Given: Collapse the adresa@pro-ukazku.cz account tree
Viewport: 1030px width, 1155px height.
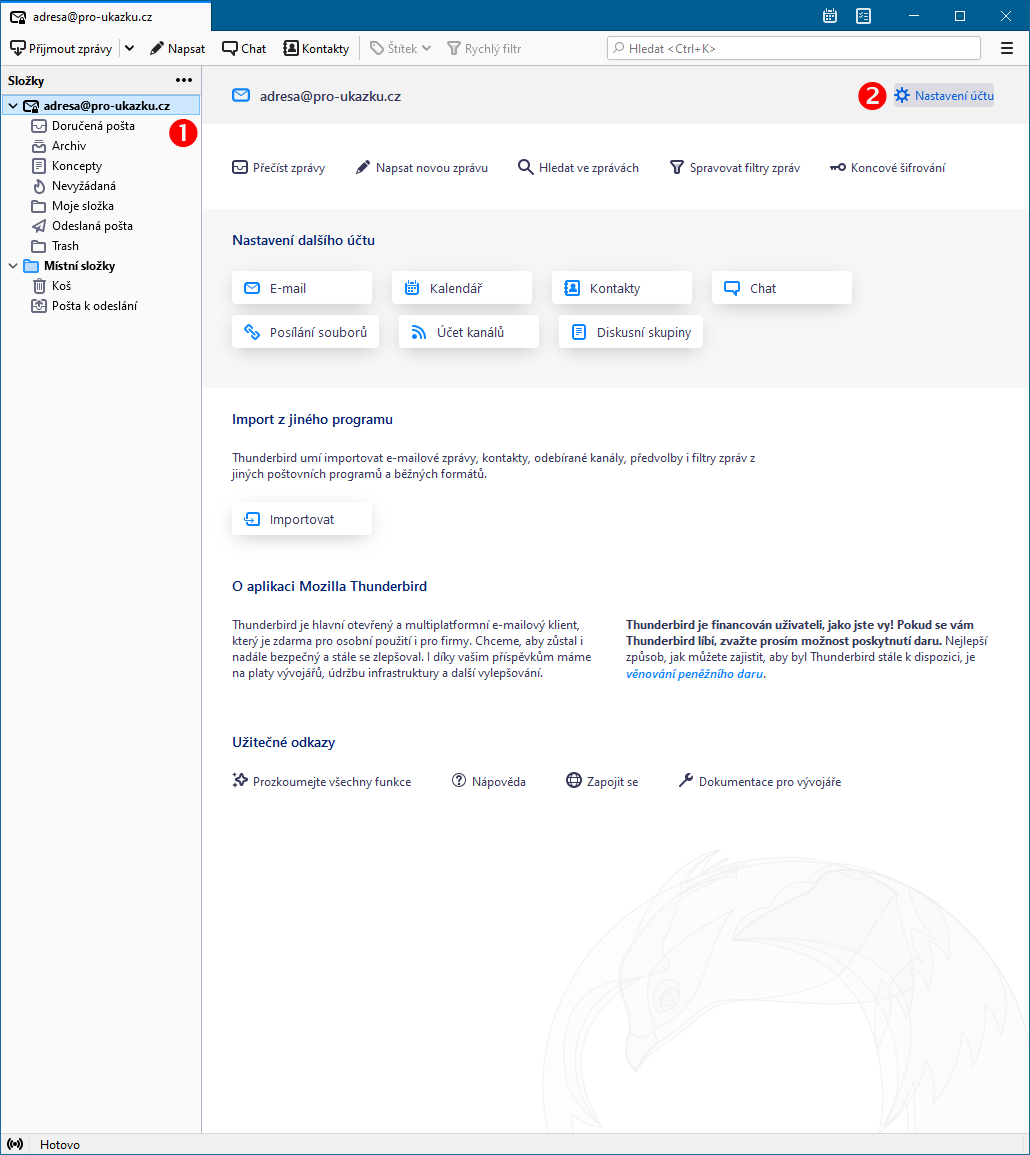Looking at the screenshot, I should (13, 106).
